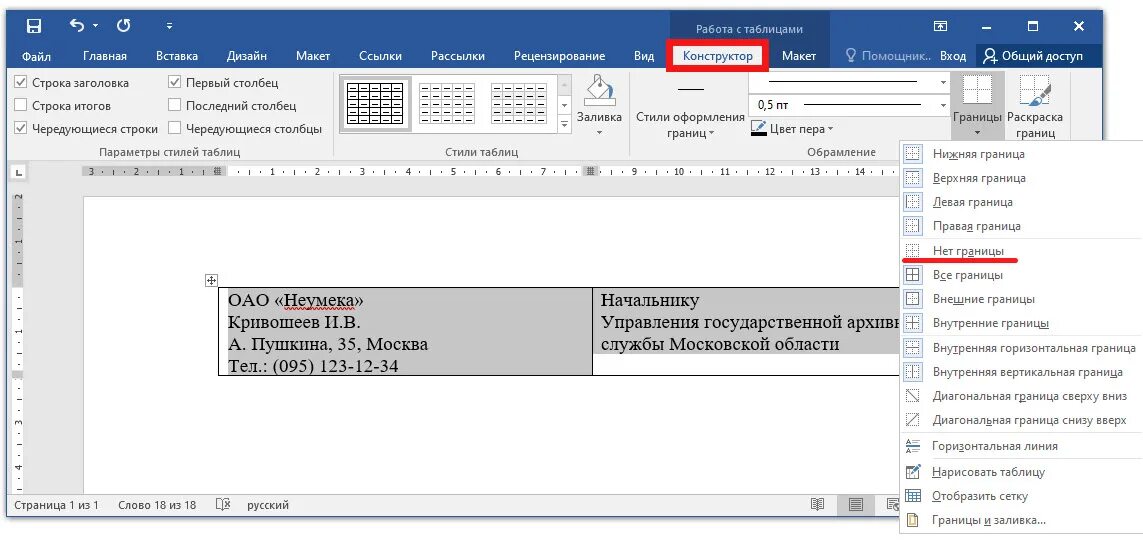Choose Правая граница menu item
The image size is (1143, 540).
click(x=1021, y=226)
